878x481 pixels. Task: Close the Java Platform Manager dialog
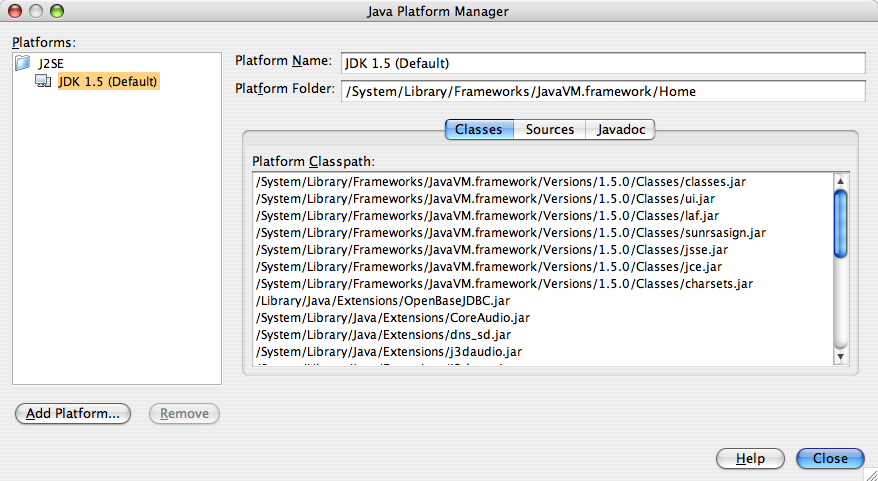830,458
